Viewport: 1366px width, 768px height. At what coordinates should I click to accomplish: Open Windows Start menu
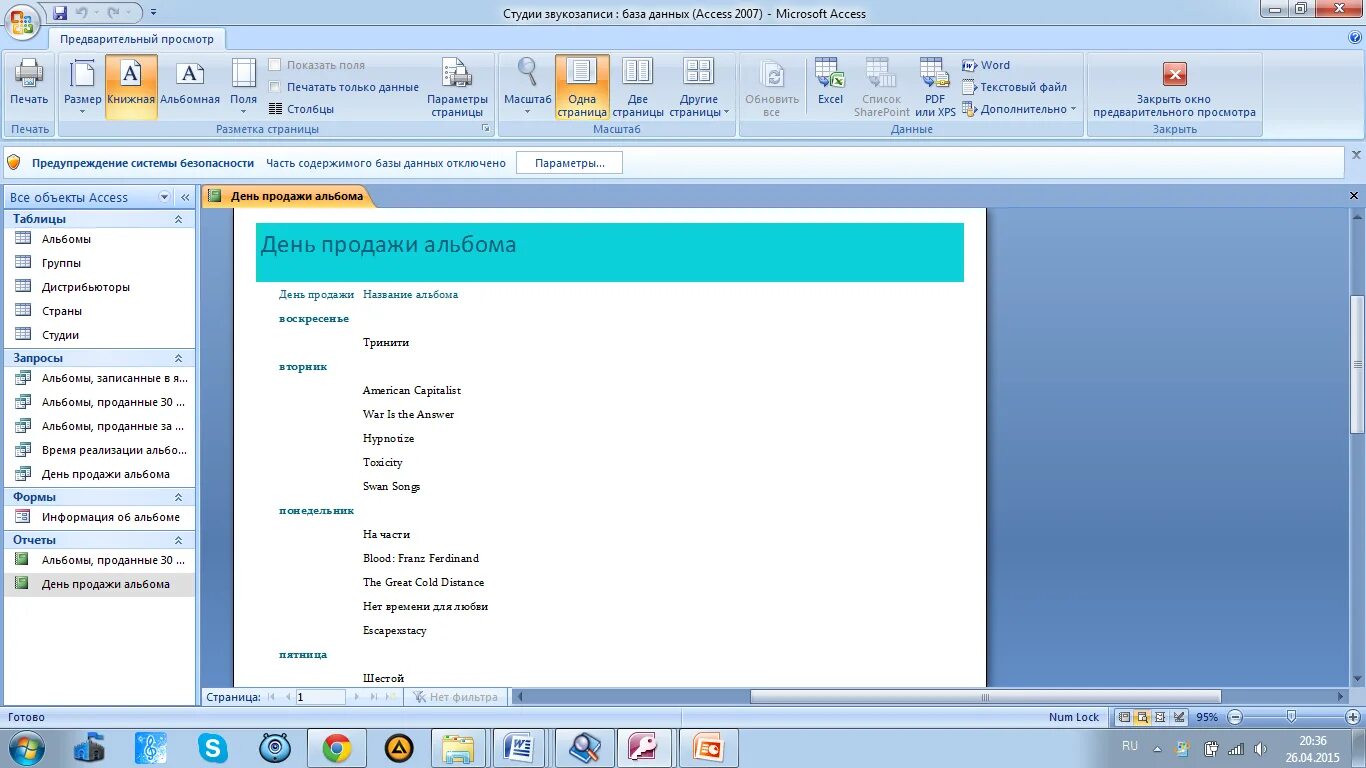coord(25,747)
